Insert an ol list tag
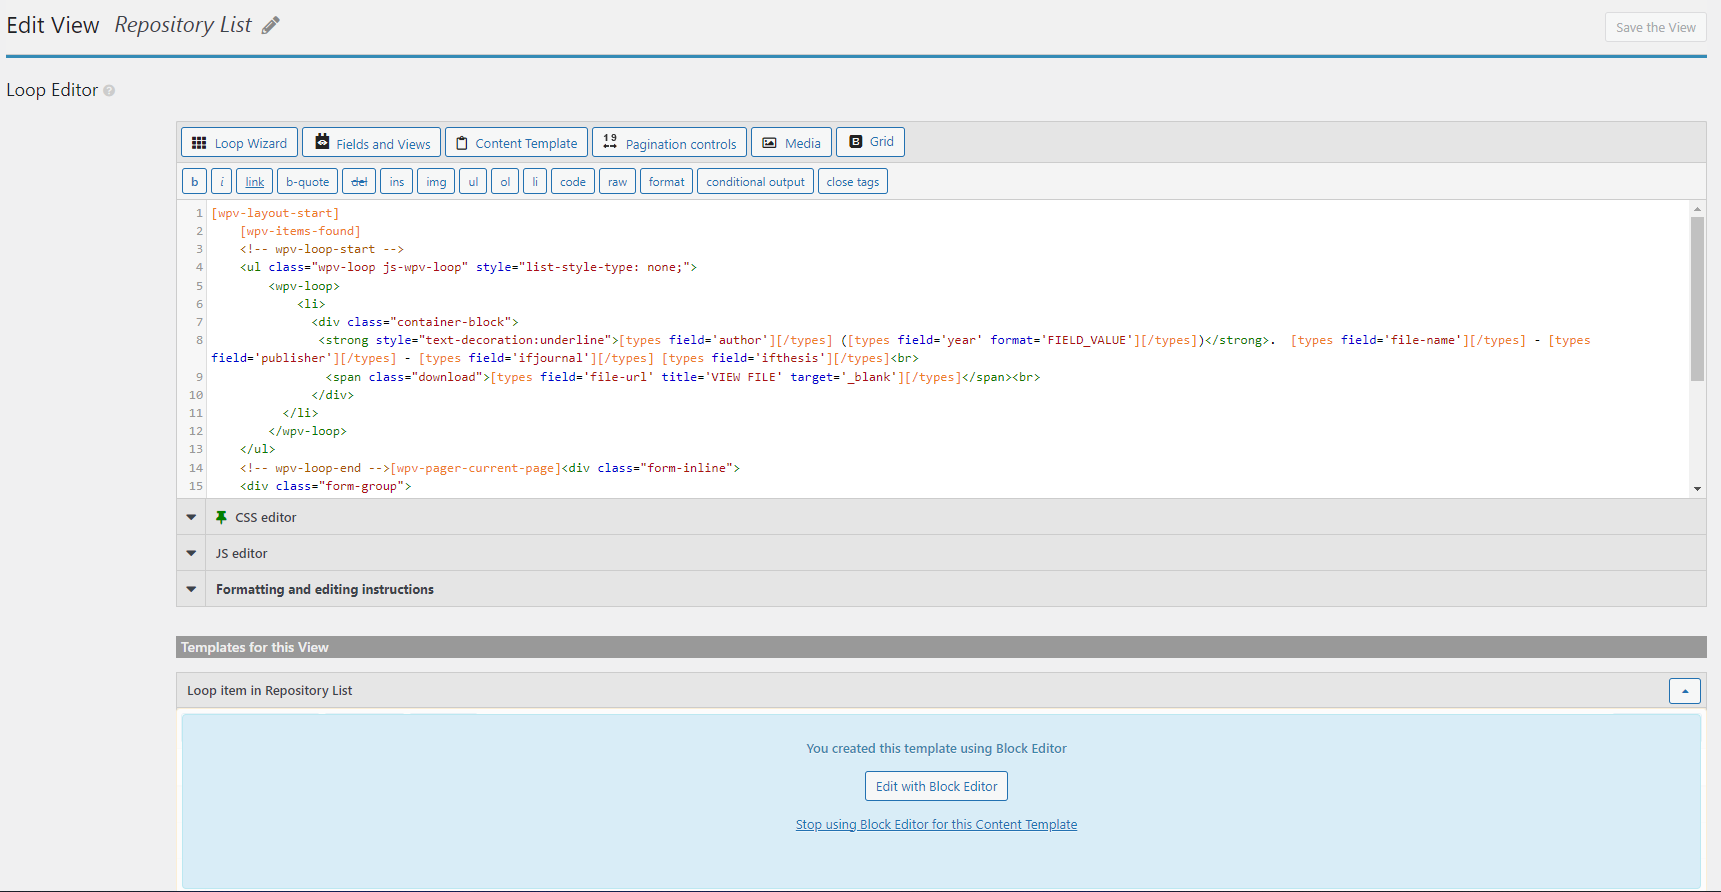Screen dimensions: 1721x892 click(505, 182)
